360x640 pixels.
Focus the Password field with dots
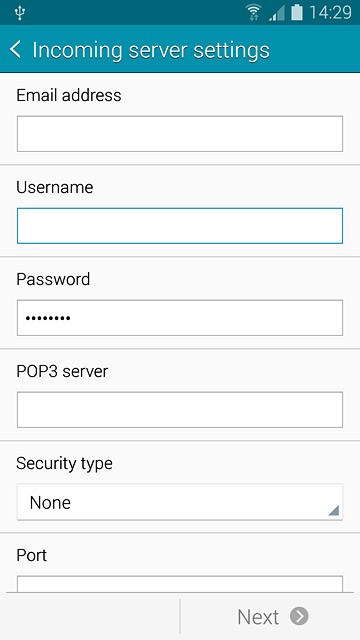(x=180, y=318)
